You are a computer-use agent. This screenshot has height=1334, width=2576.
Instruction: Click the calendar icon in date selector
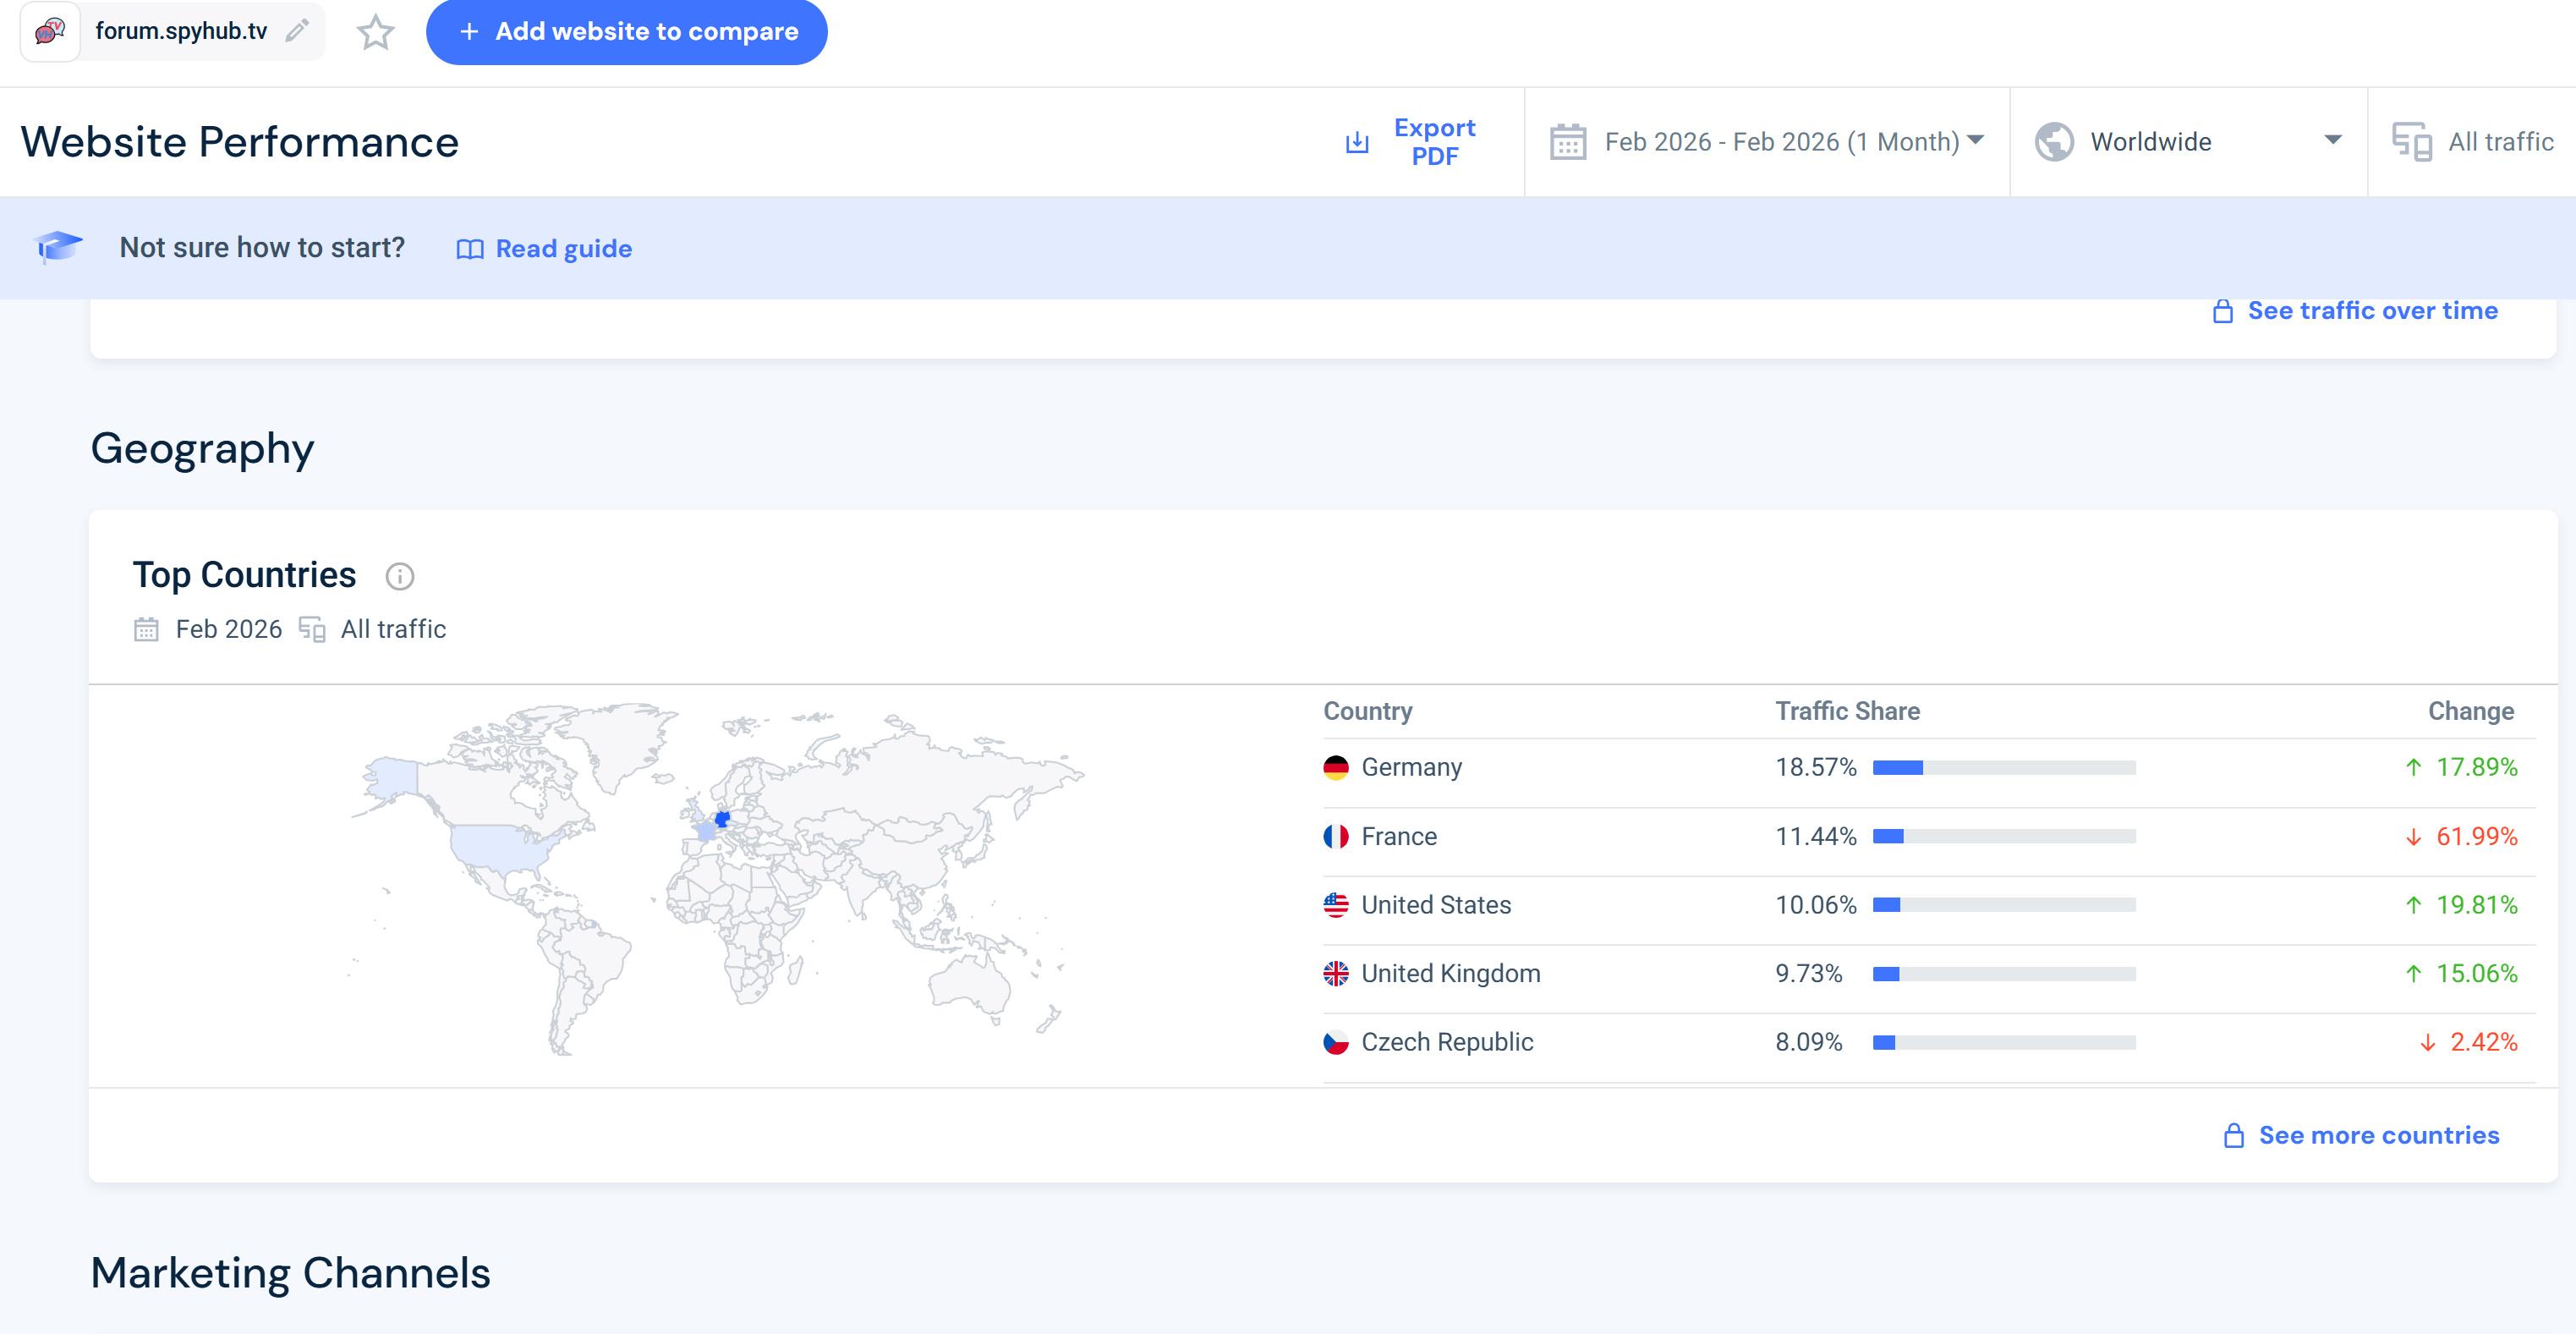pos(1567,142)
